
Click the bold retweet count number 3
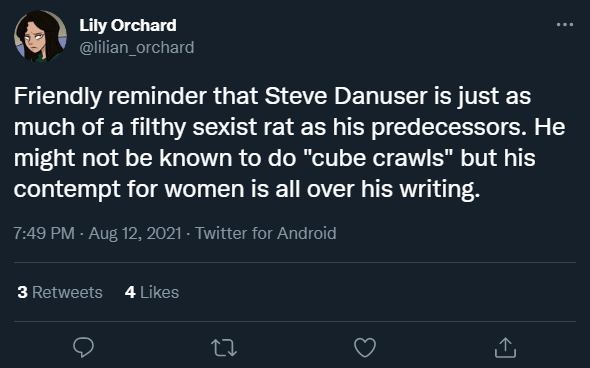pyautogui.click(x=23, y=292)
